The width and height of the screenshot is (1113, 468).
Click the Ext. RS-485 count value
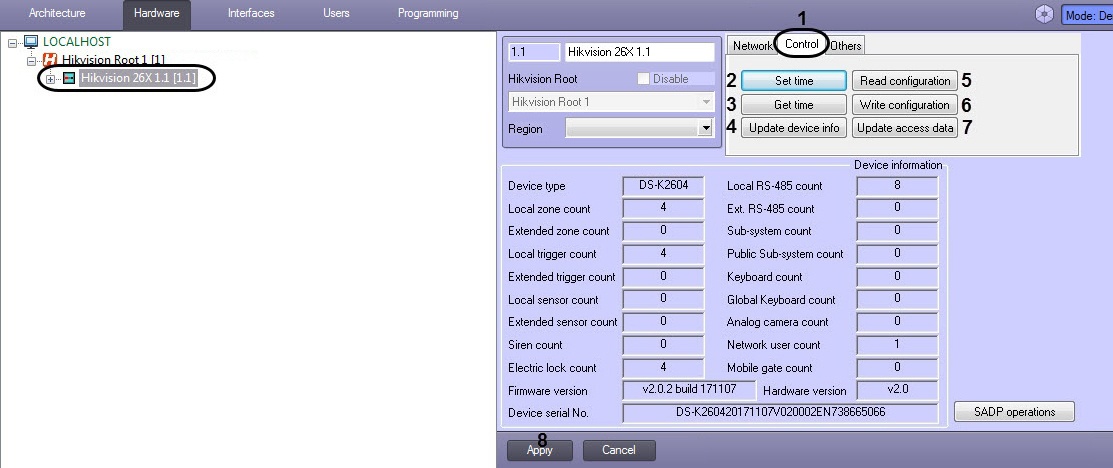point(897,209)
